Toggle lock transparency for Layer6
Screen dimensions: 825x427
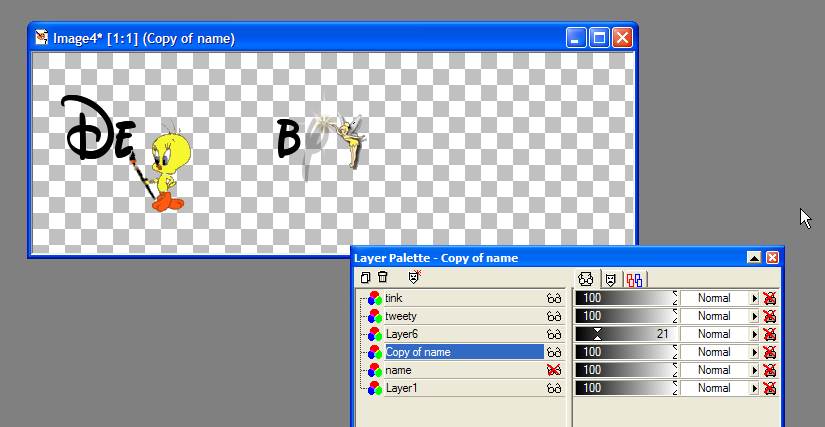click(770, 334)
